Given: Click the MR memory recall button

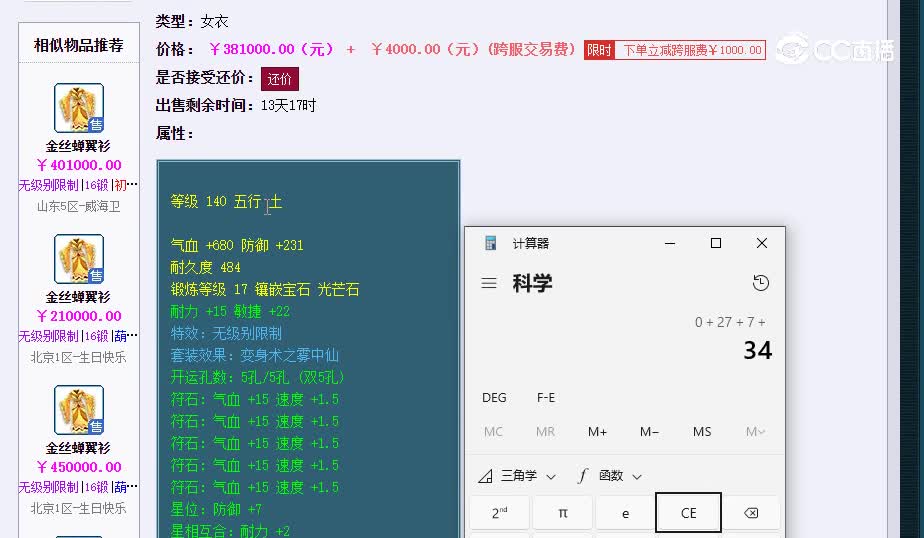Looking at the screenshot, I should pos(545,432).
